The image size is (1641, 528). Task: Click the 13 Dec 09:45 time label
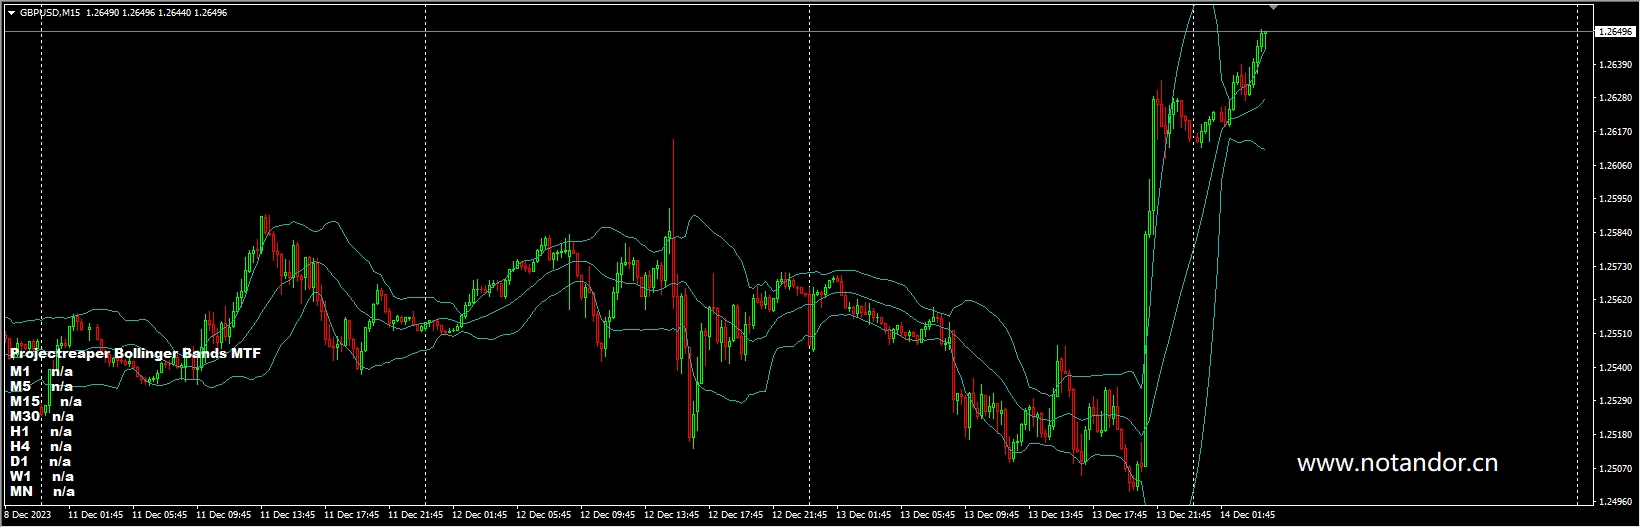click(x=992, y=516)
